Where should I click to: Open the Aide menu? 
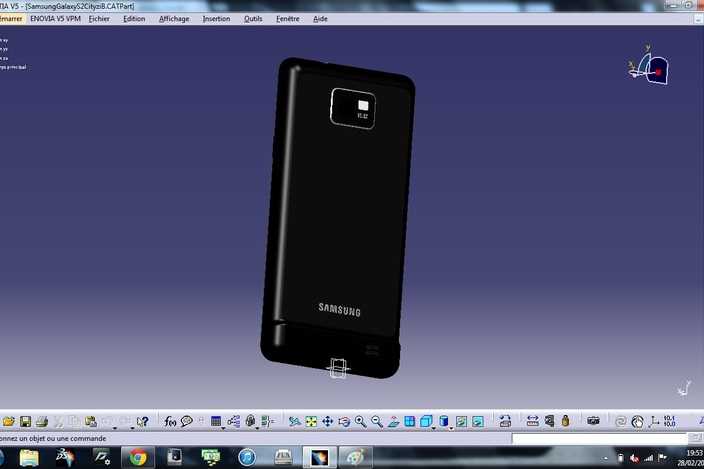point(320,19)
